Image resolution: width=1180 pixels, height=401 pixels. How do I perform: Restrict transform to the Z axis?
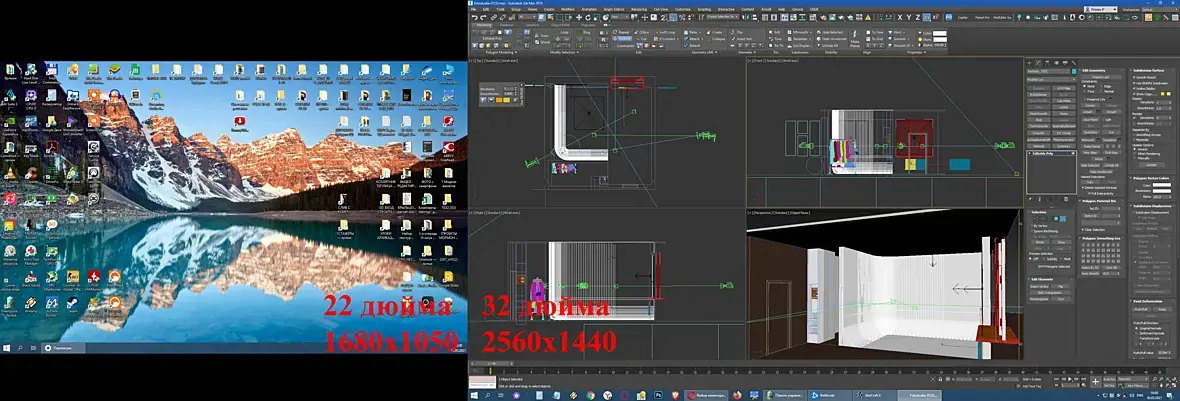(917, 17)
